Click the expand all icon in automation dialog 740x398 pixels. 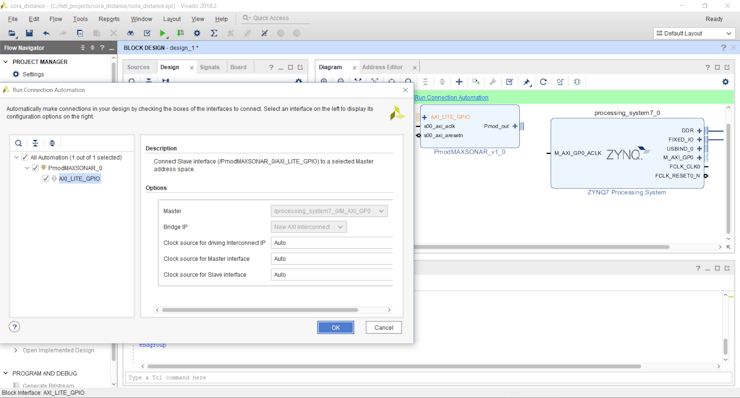pyautogui.click(x=52, y=143)
